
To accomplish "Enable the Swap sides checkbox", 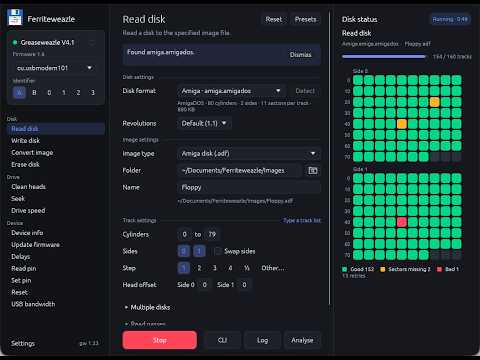I will coord(218,251).
